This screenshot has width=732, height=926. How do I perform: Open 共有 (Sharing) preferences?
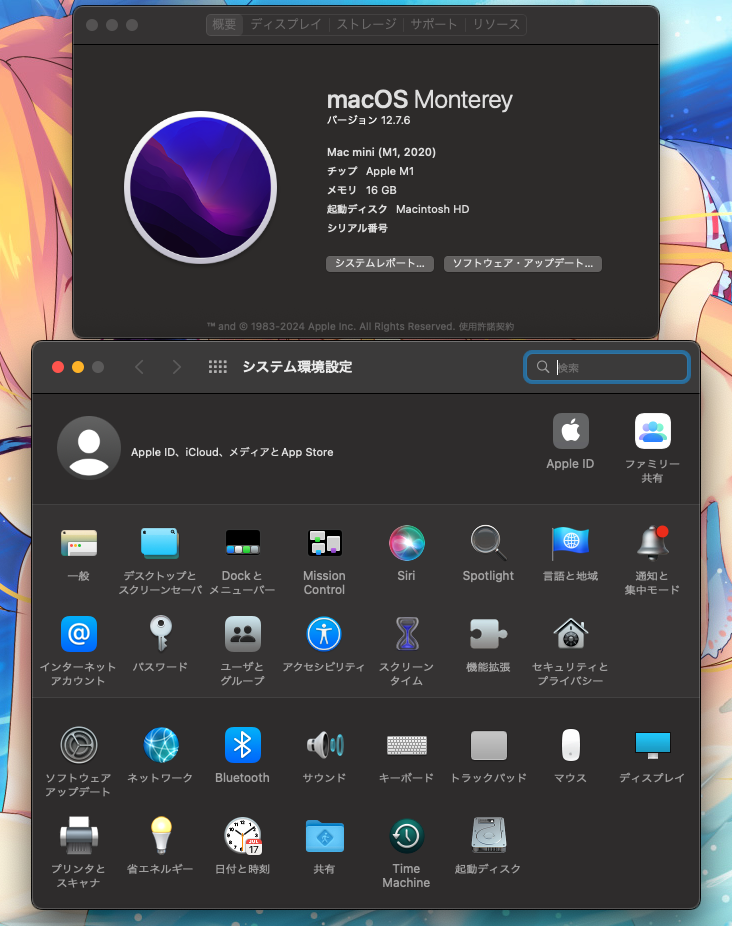(324, 836)
